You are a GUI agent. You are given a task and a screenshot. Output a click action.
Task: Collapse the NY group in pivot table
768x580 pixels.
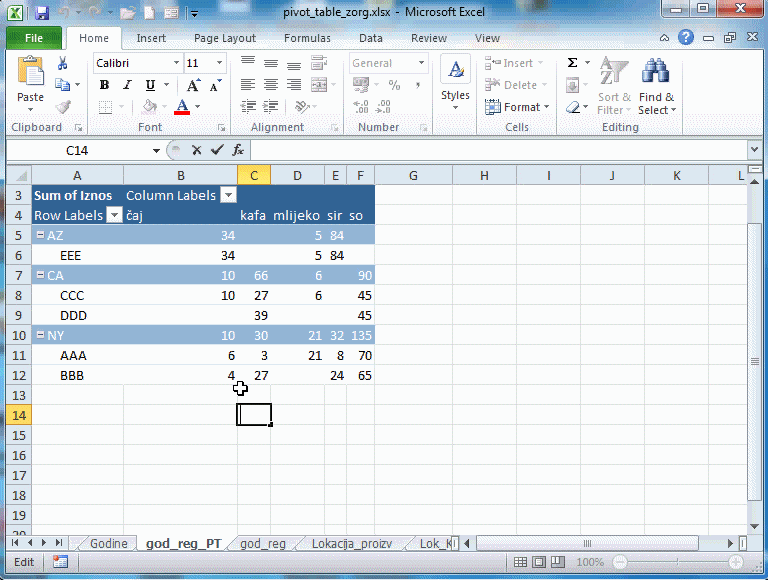click(39, 334)
